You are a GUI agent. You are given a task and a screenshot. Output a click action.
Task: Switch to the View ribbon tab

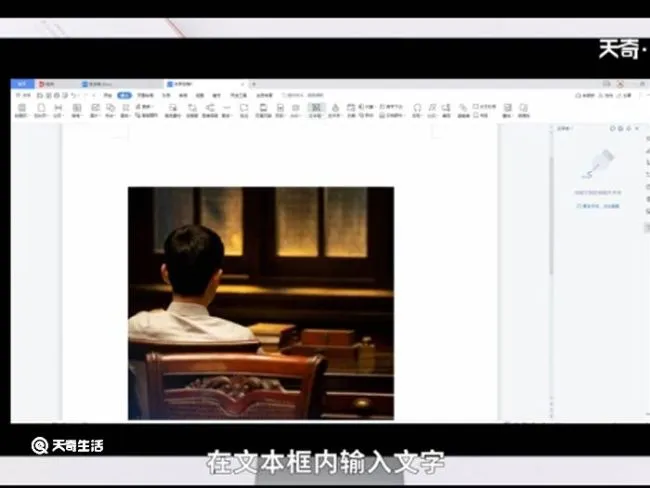tap(200, 95)
